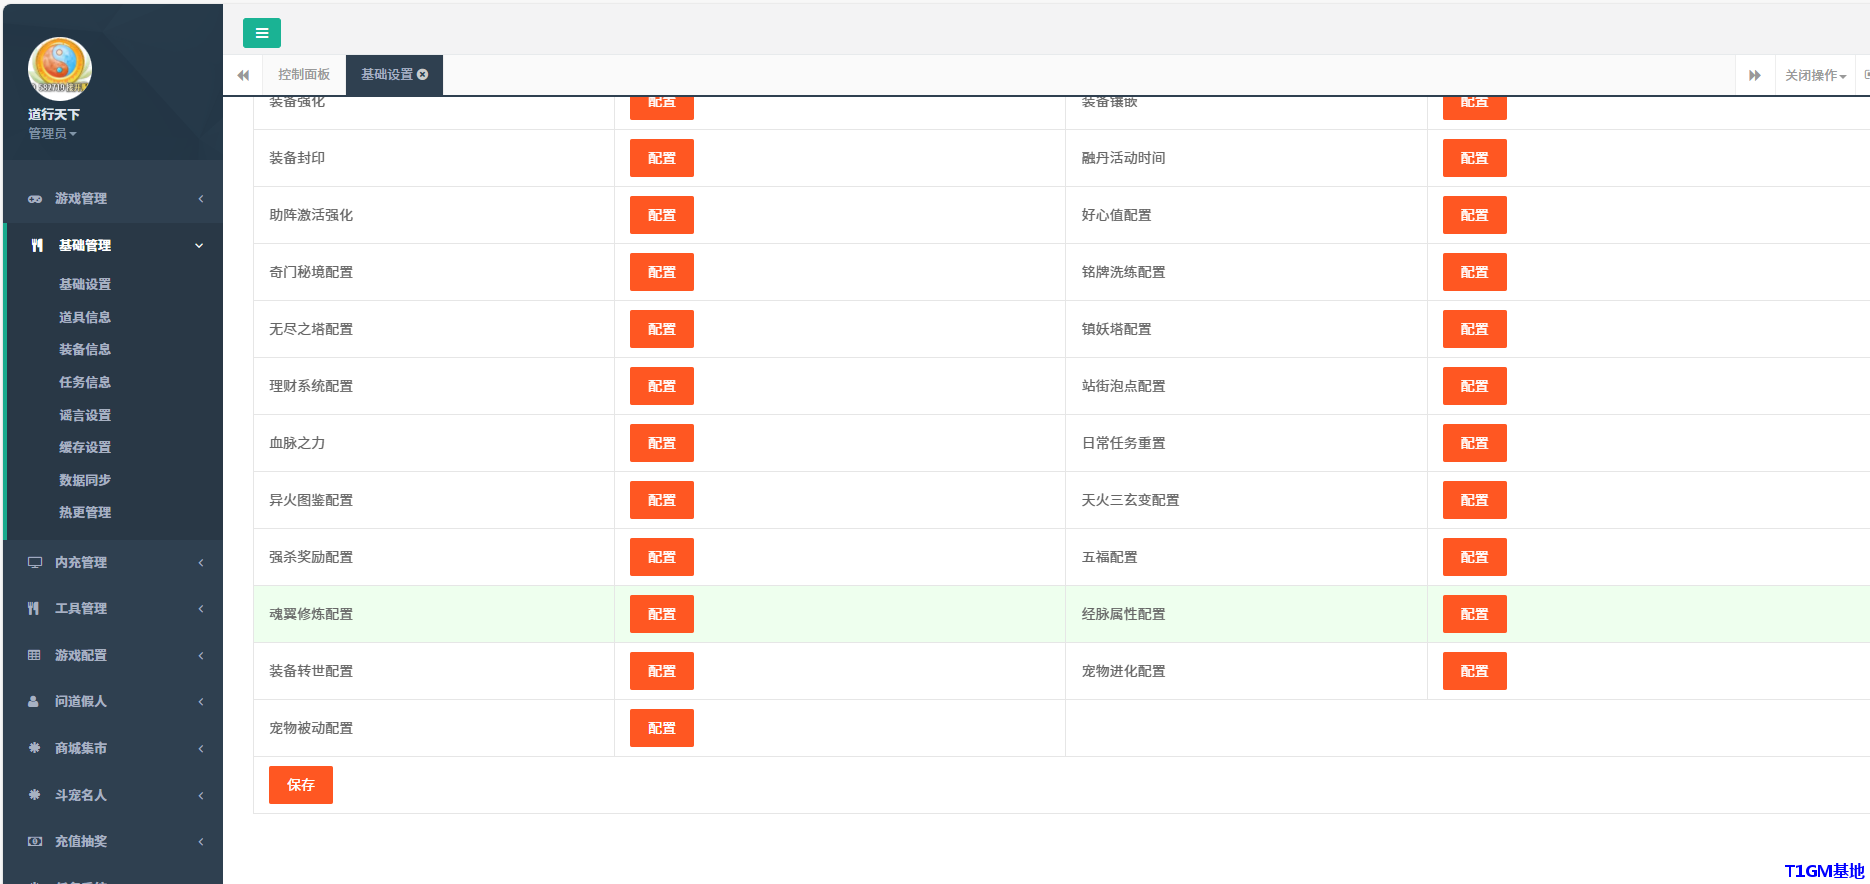Click the icon beside 商城集市
This screenshot has width=1870, height=884.
tap(34, 748)
